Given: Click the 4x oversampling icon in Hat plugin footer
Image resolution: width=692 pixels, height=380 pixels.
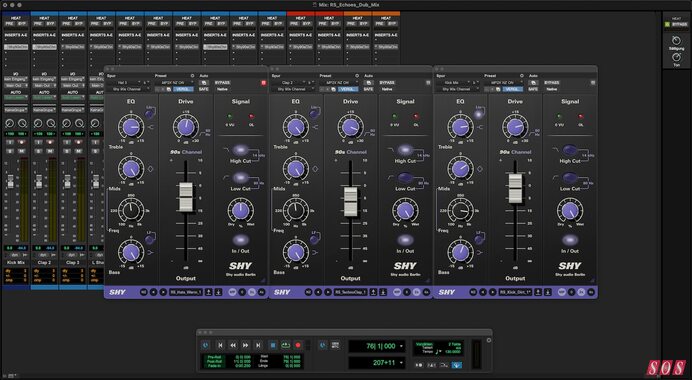Looking at the screenshot, I should tap(261, 292).
